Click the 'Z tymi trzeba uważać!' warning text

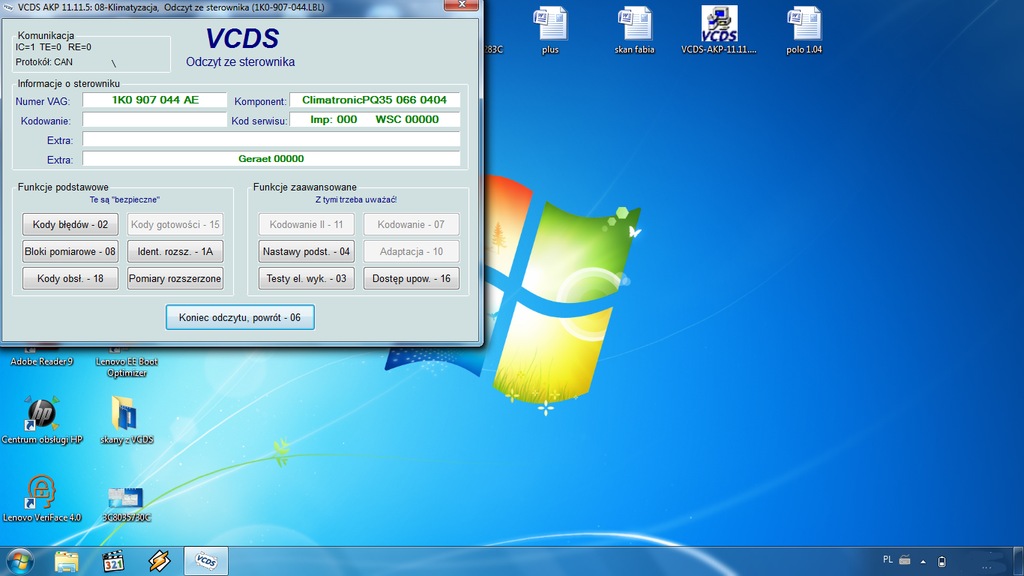coord(356,200)
